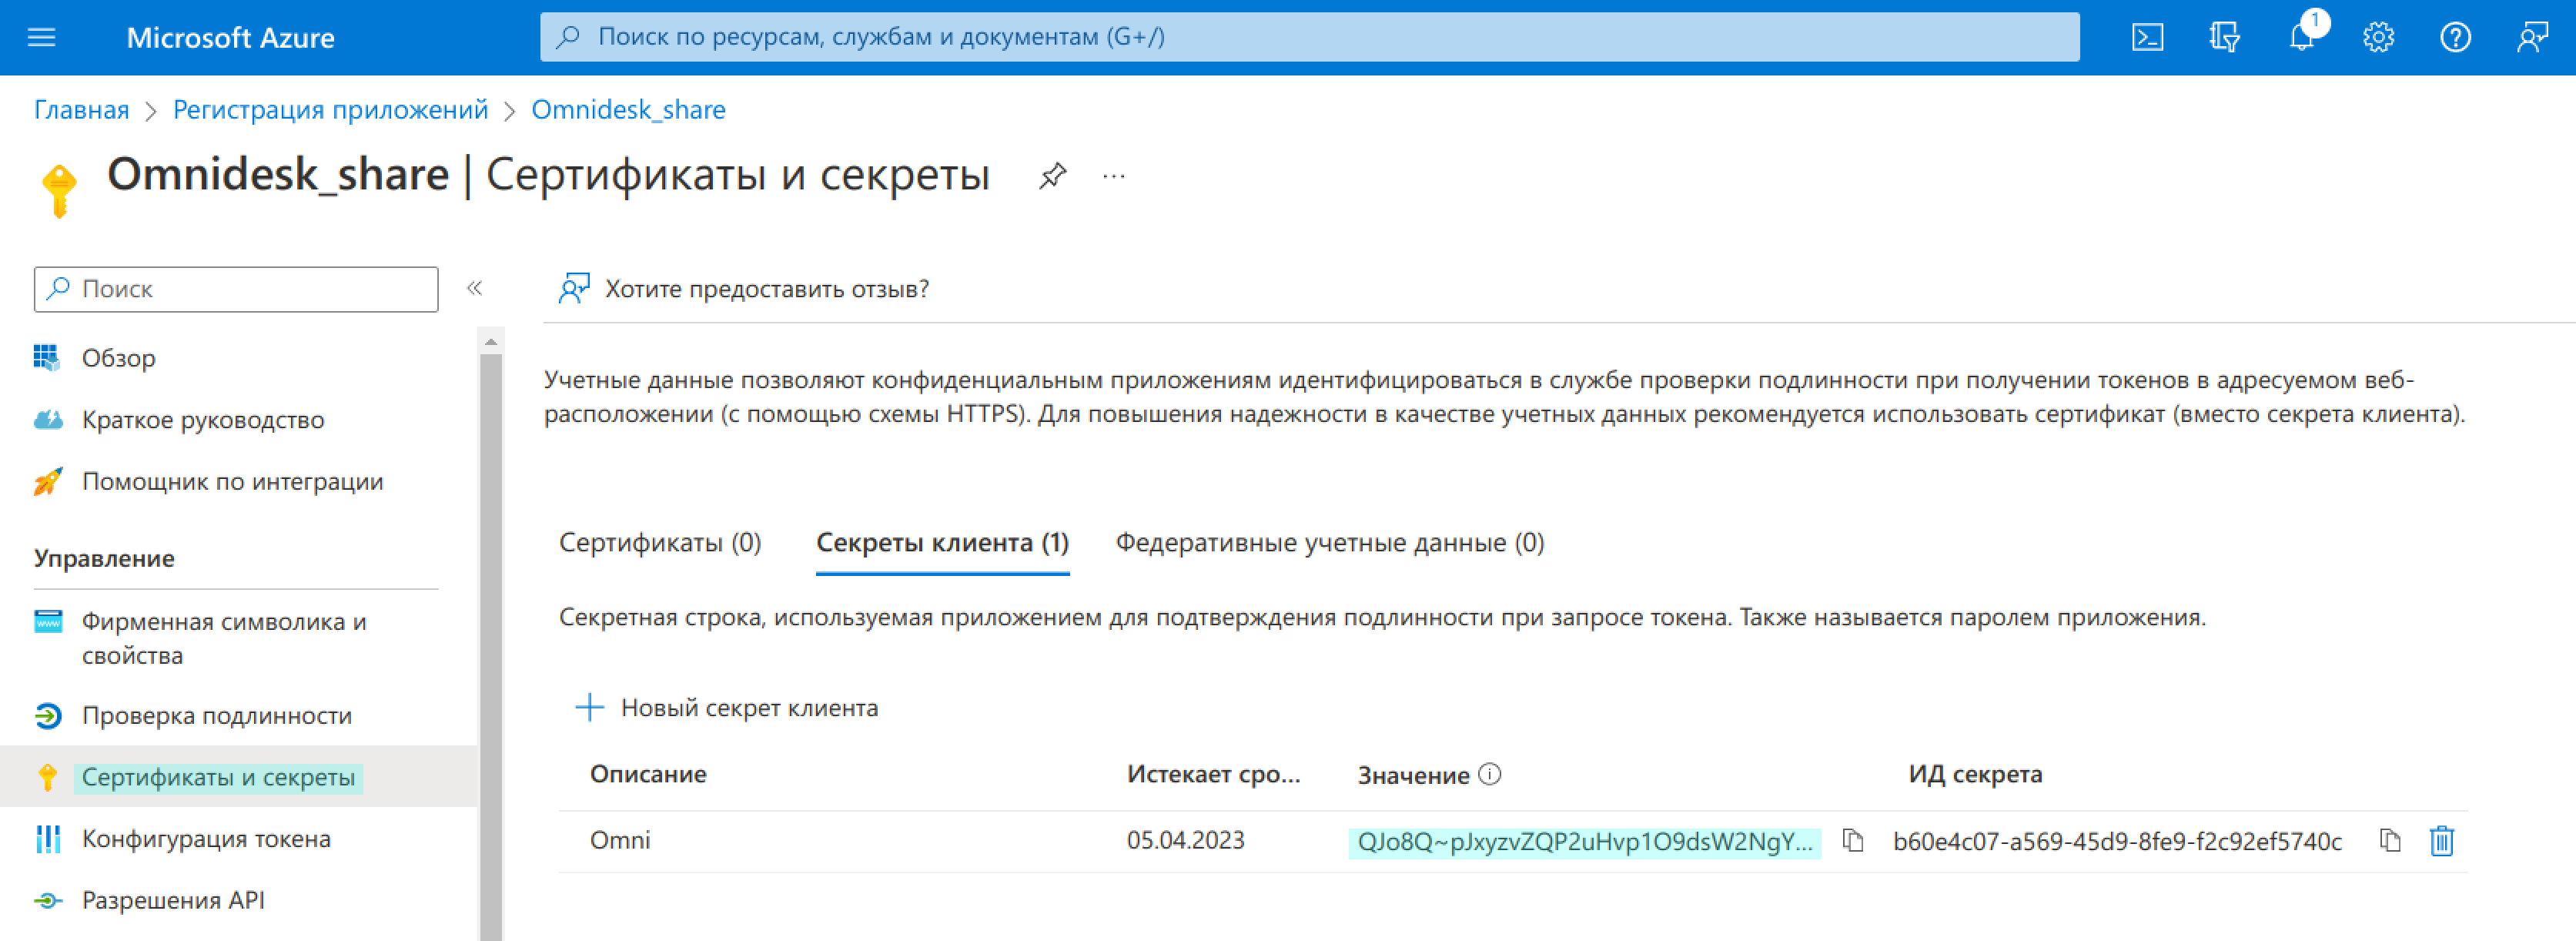Collapse the left menu with double chevron
The height and width of the screenshot is (941, 2576).
[475, 288]
